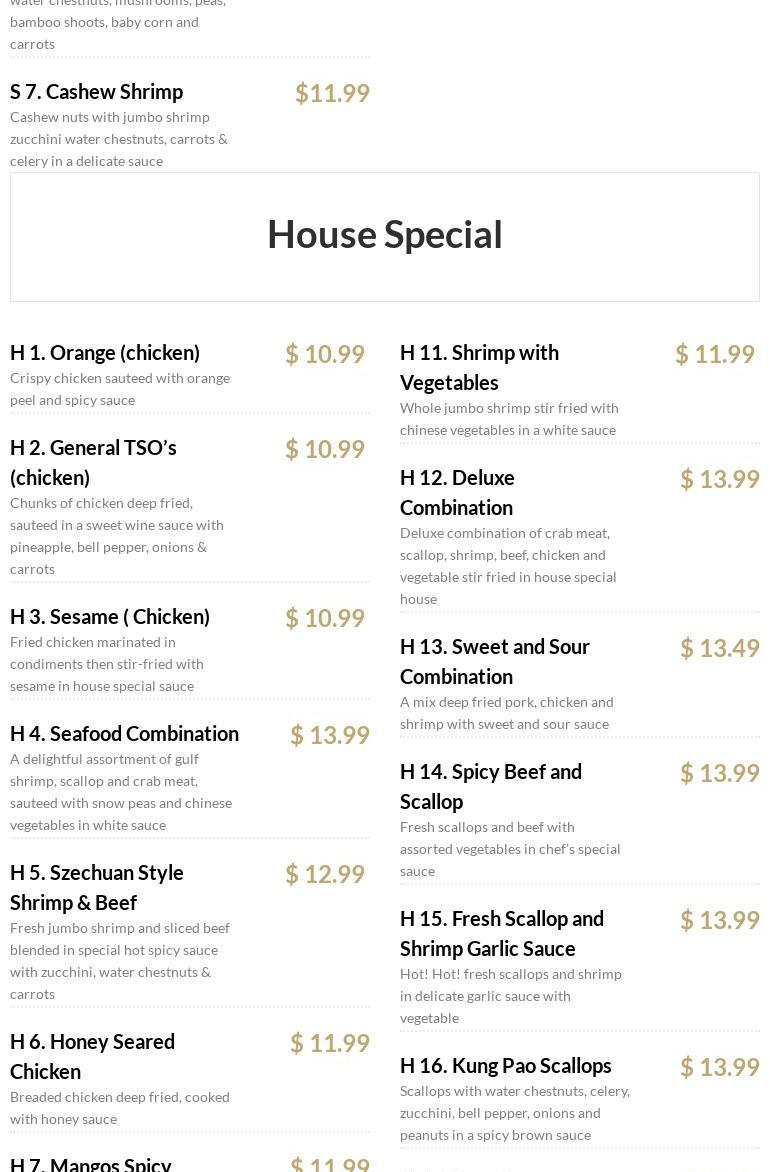This screenshot has width=770, height=1172.
Task: Click the Seafood Combination description text
Action: 120,792
